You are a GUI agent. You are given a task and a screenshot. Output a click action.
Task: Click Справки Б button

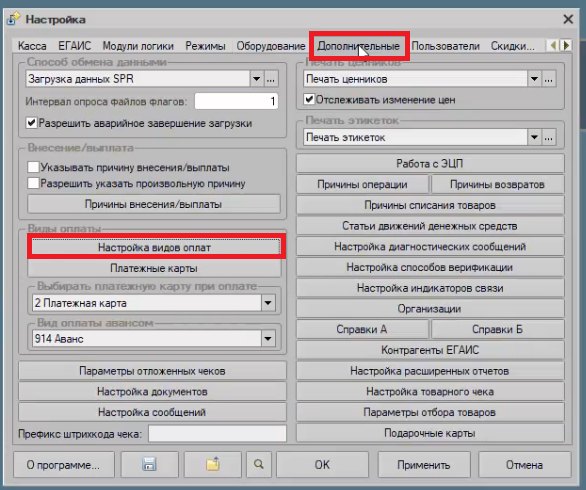click(x=497, y=329)
